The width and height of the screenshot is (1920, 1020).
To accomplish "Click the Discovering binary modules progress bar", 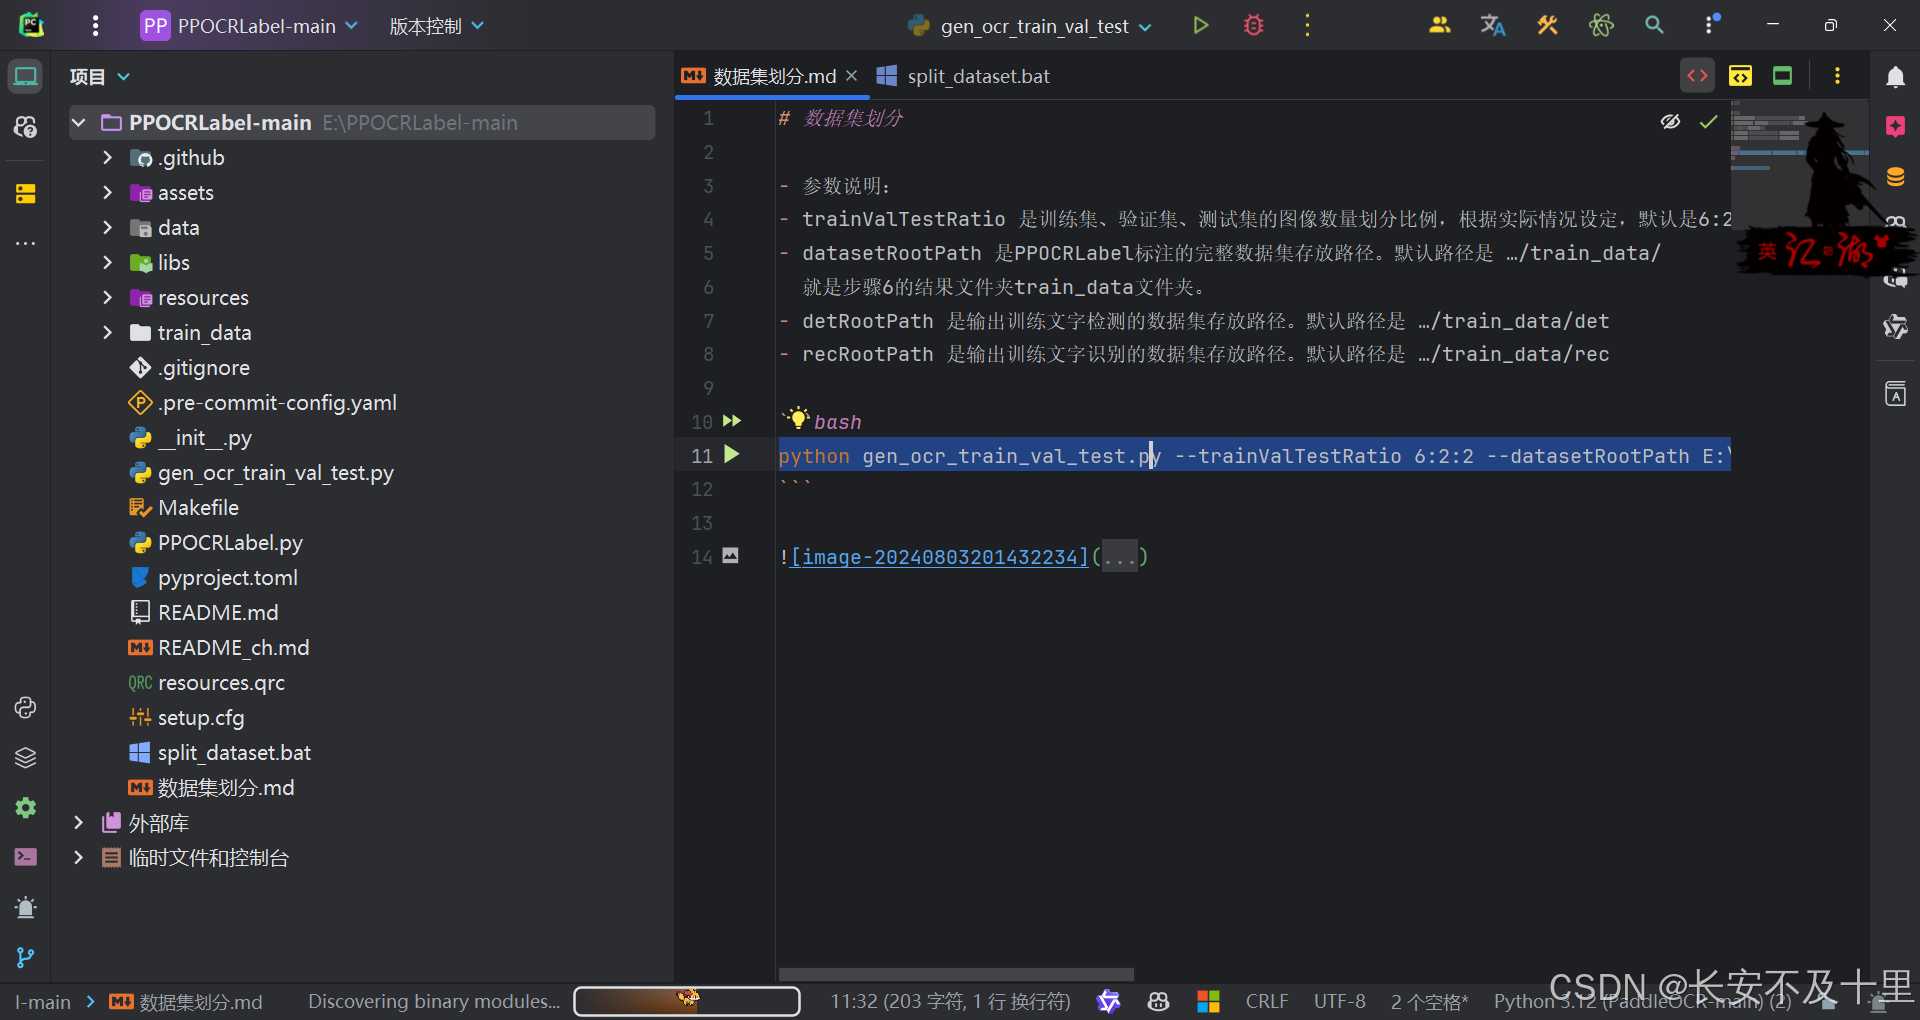I will (x=687, y=1001).
